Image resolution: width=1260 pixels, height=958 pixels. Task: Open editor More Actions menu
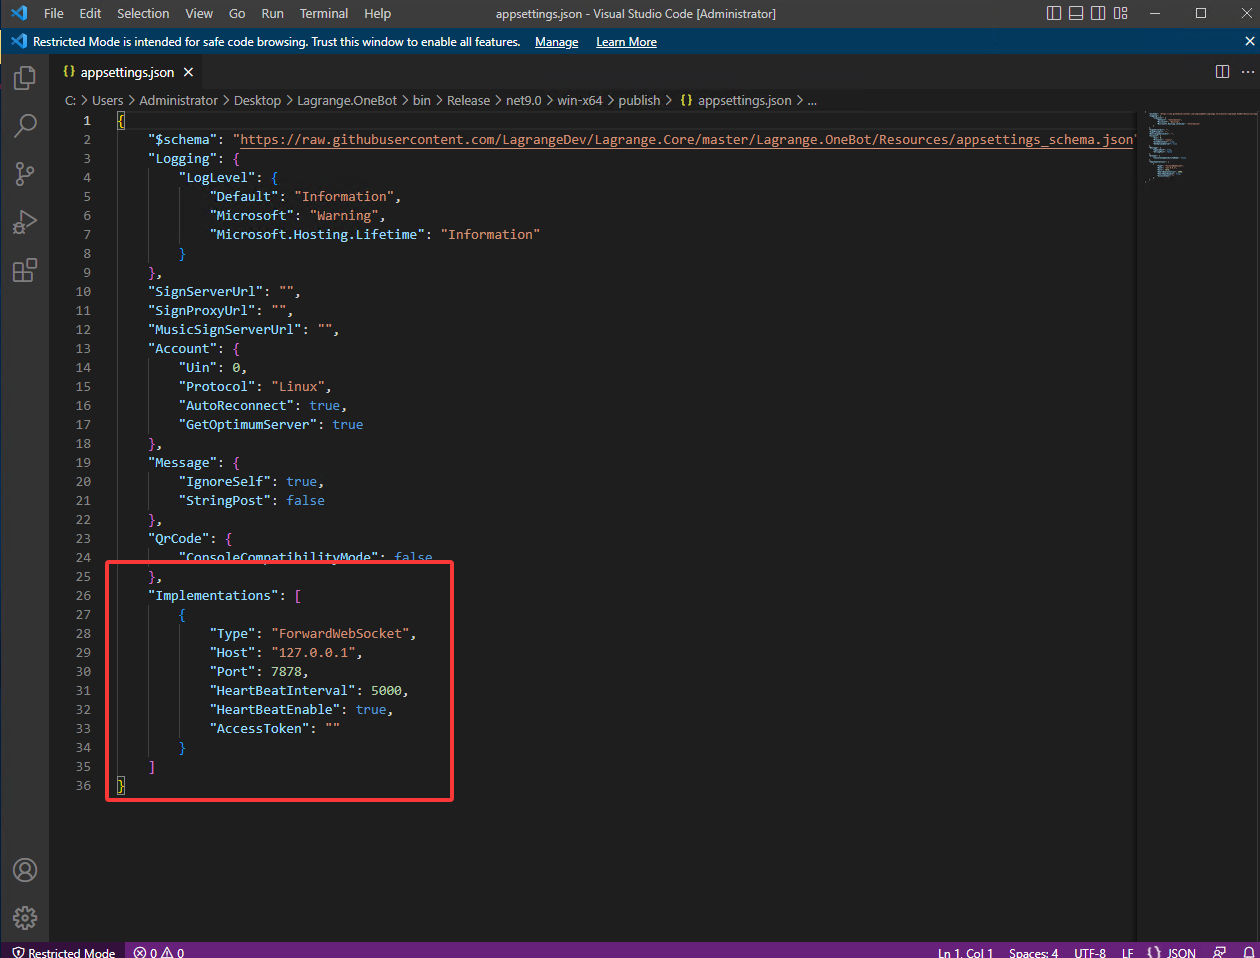pos(1247,72)
